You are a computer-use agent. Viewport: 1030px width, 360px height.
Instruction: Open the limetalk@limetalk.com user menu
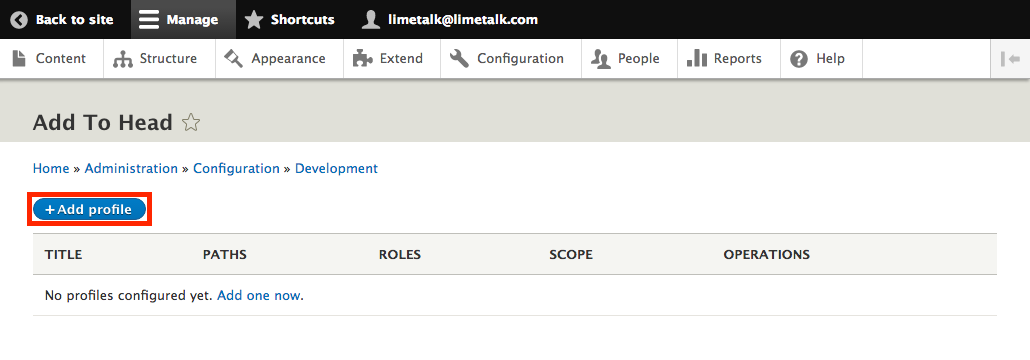coord(450,20)
